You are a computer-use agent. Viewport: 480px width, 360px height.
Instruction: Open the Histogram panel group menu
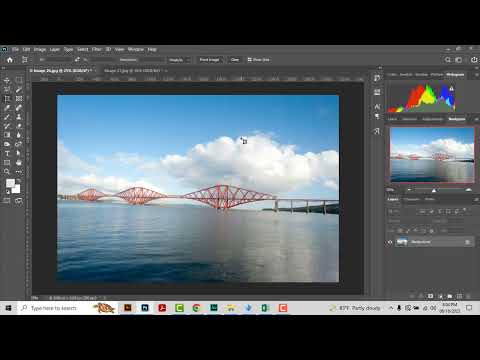476,75
